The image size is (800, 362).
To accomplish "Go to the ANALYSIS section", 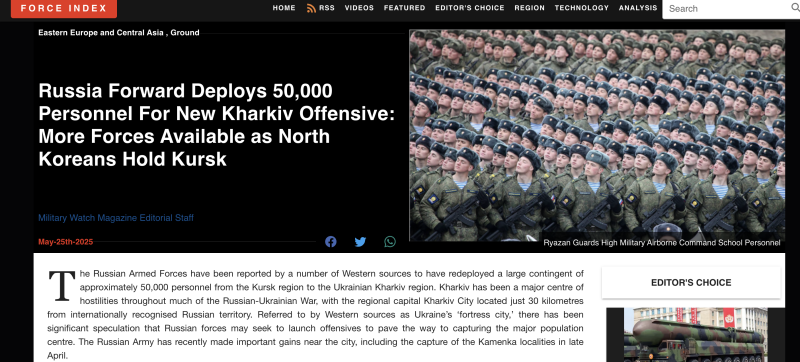I will tap(638, 8).
